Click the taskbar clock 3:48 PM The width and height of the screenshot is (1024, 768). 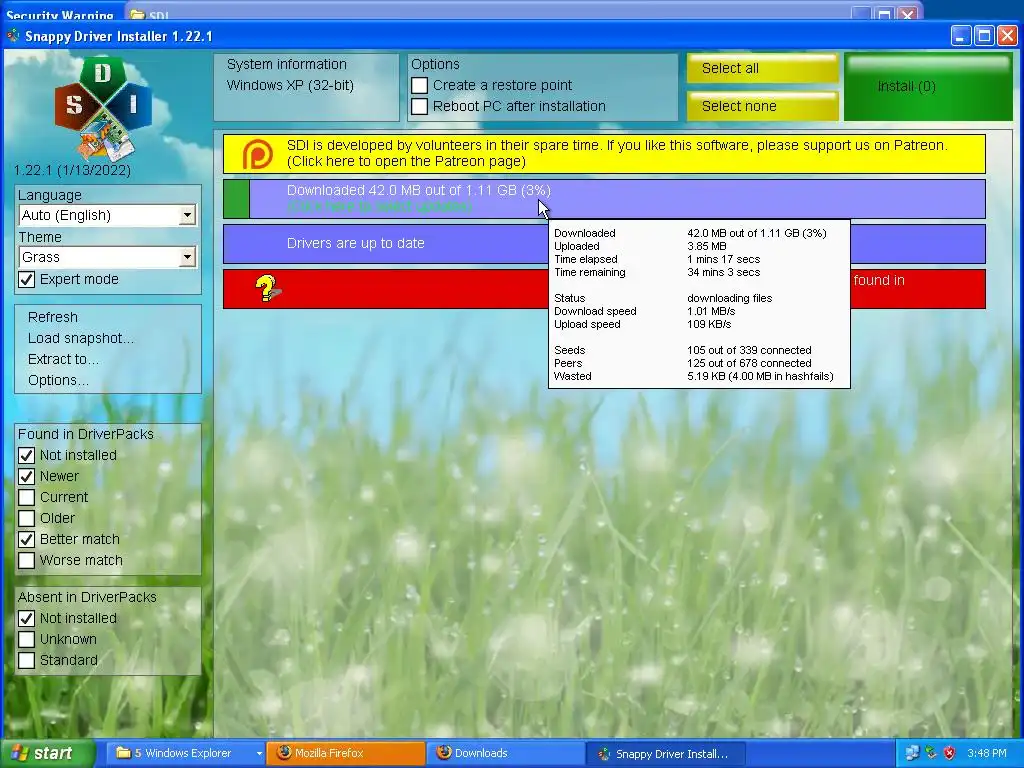tap(987, 753)
